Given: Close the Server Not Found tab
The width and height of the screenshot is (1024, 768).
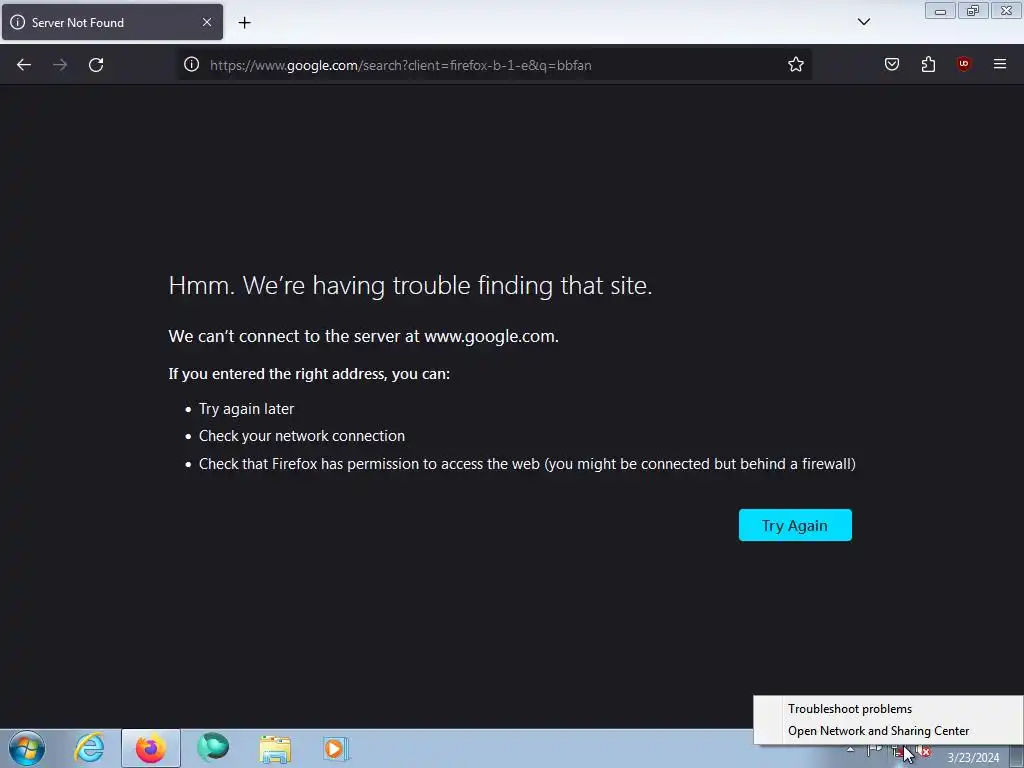Looking at the screenshot, I should [x=207, y=22].
